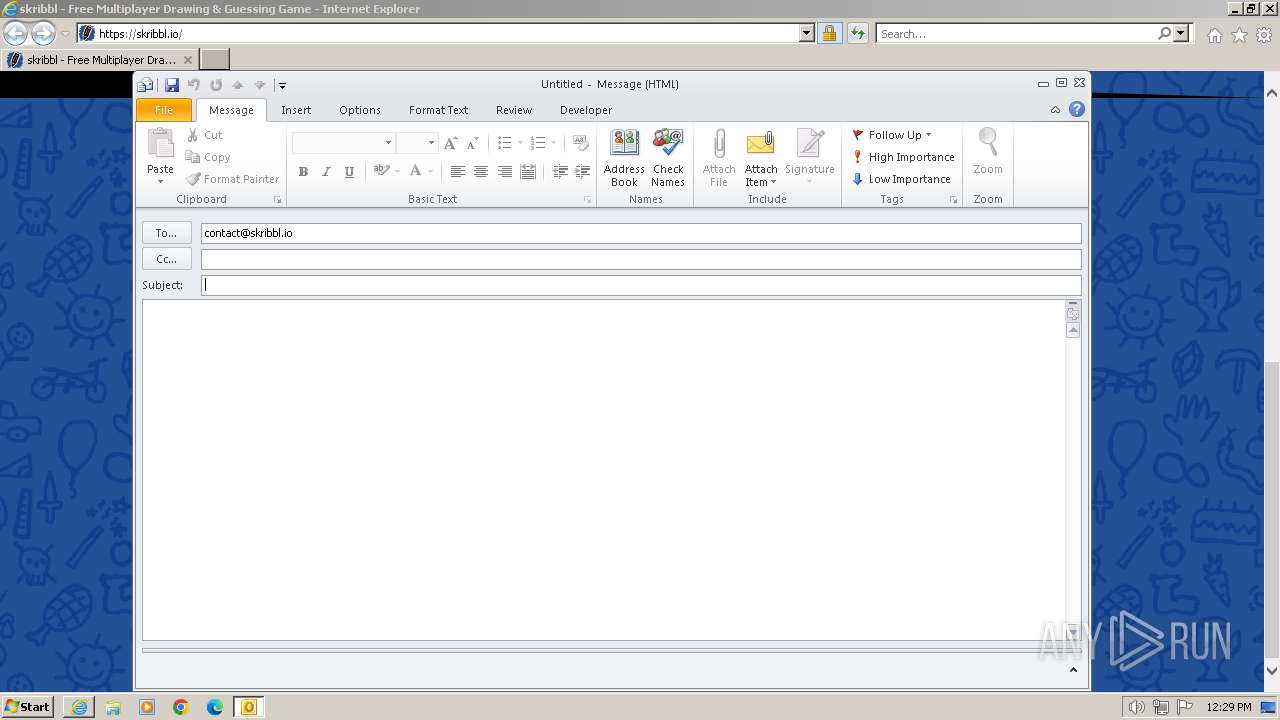
Task: Open Google Chrome from taskbar
Action: pos(181,707)
